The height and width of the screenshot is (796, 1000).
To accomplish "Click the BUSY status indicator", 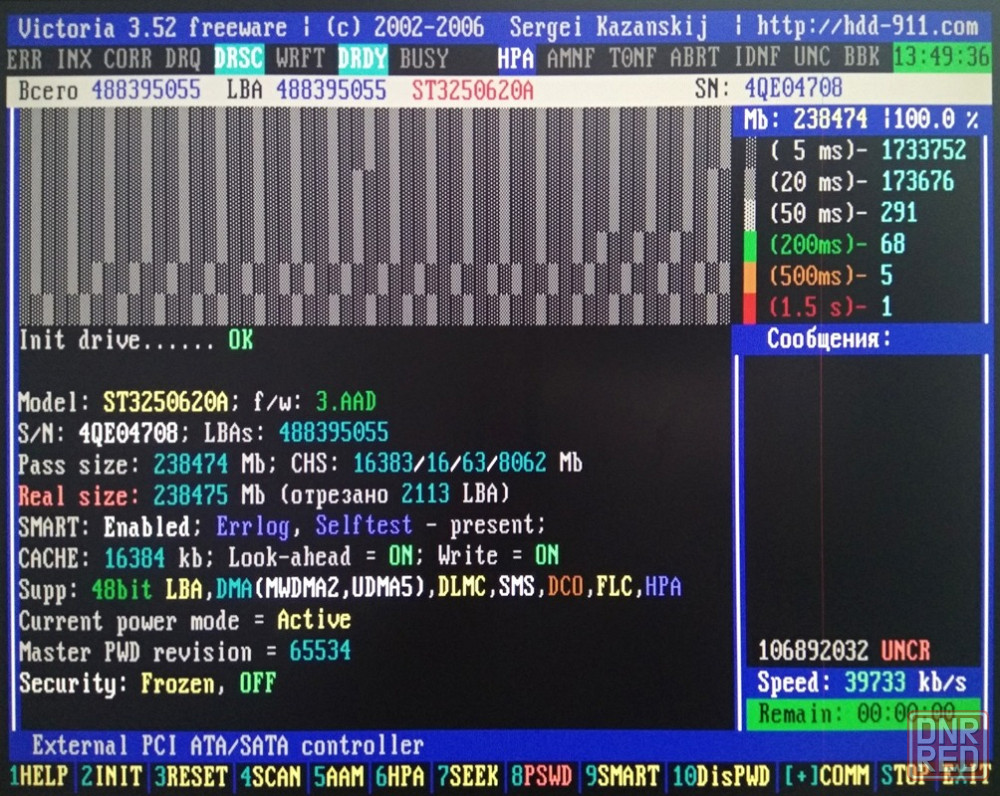I will tap(424, 59).
